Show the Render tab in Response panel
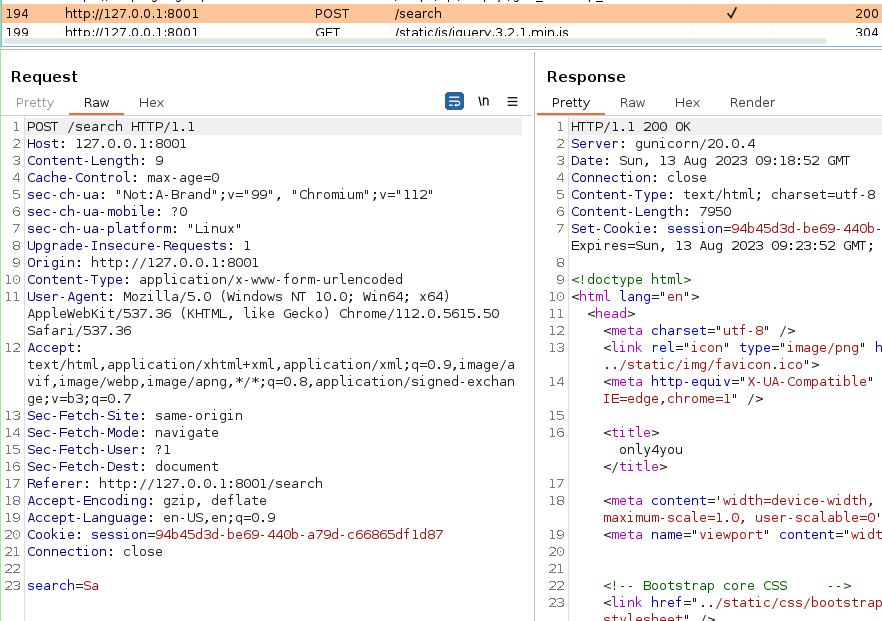 (752, 103)
